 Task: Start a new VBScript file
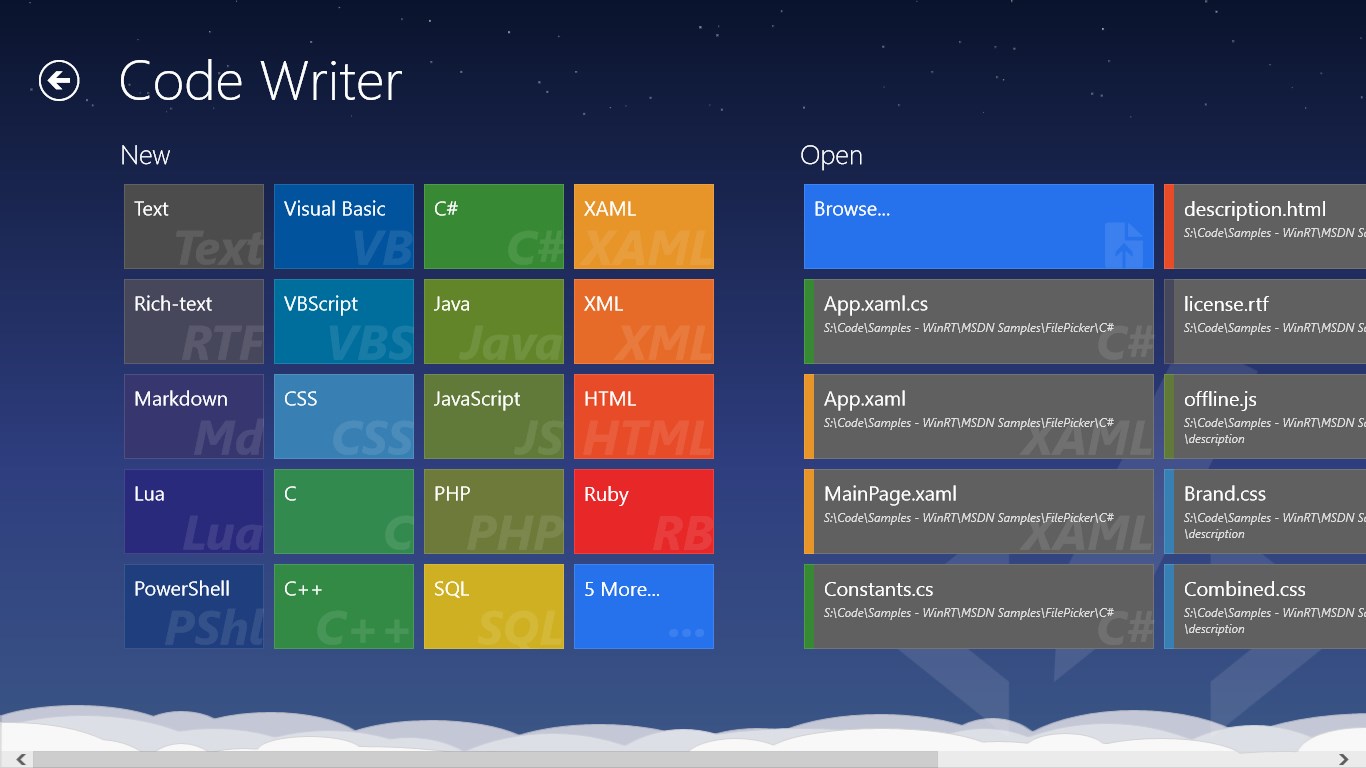tap(344, 321)
